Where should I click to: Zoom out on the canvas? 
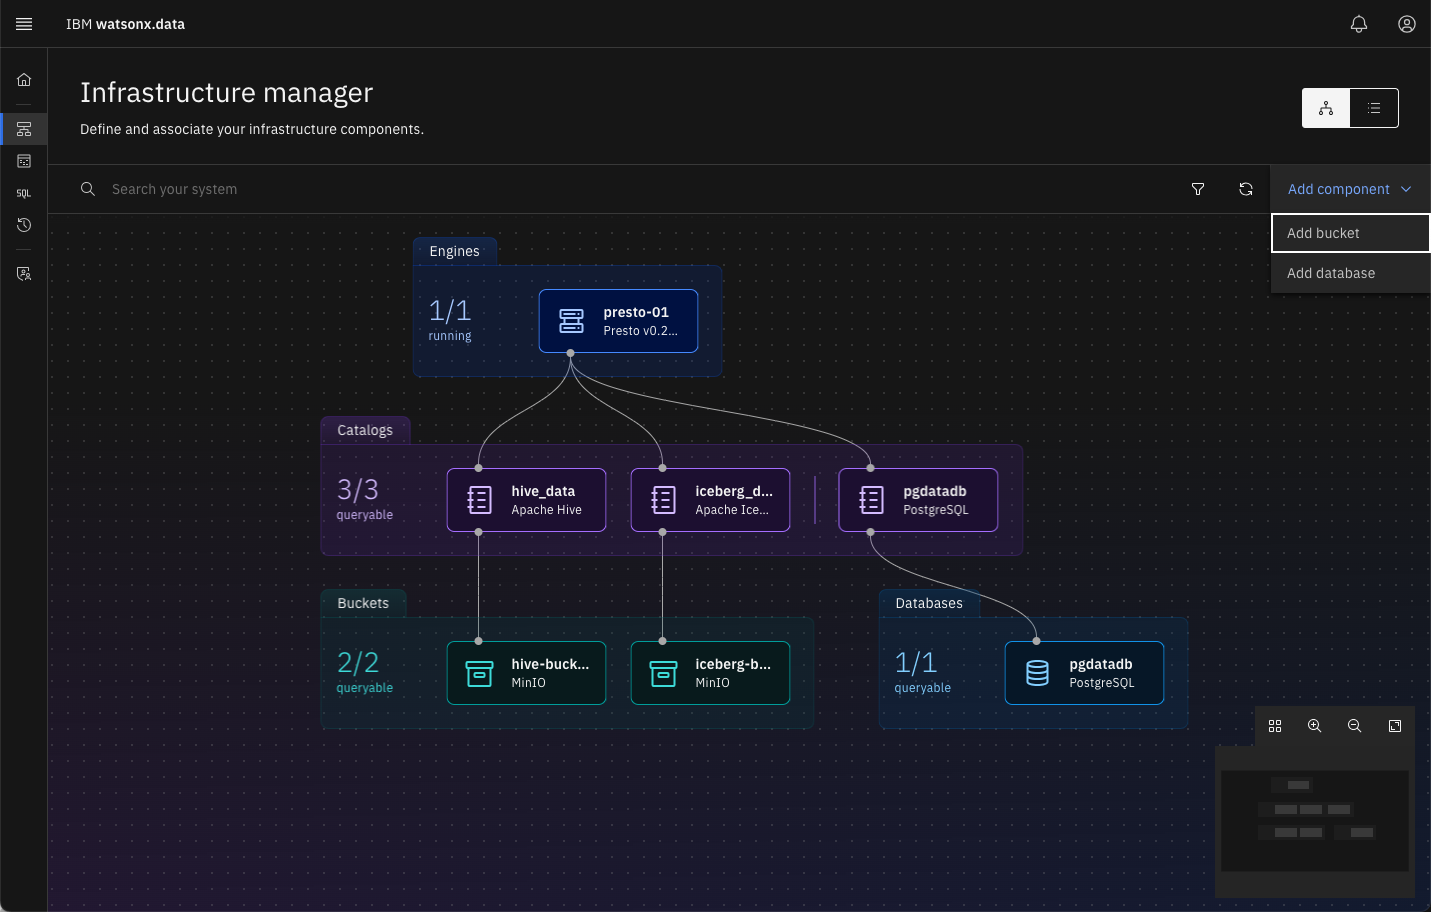(x=1355, y=726)
